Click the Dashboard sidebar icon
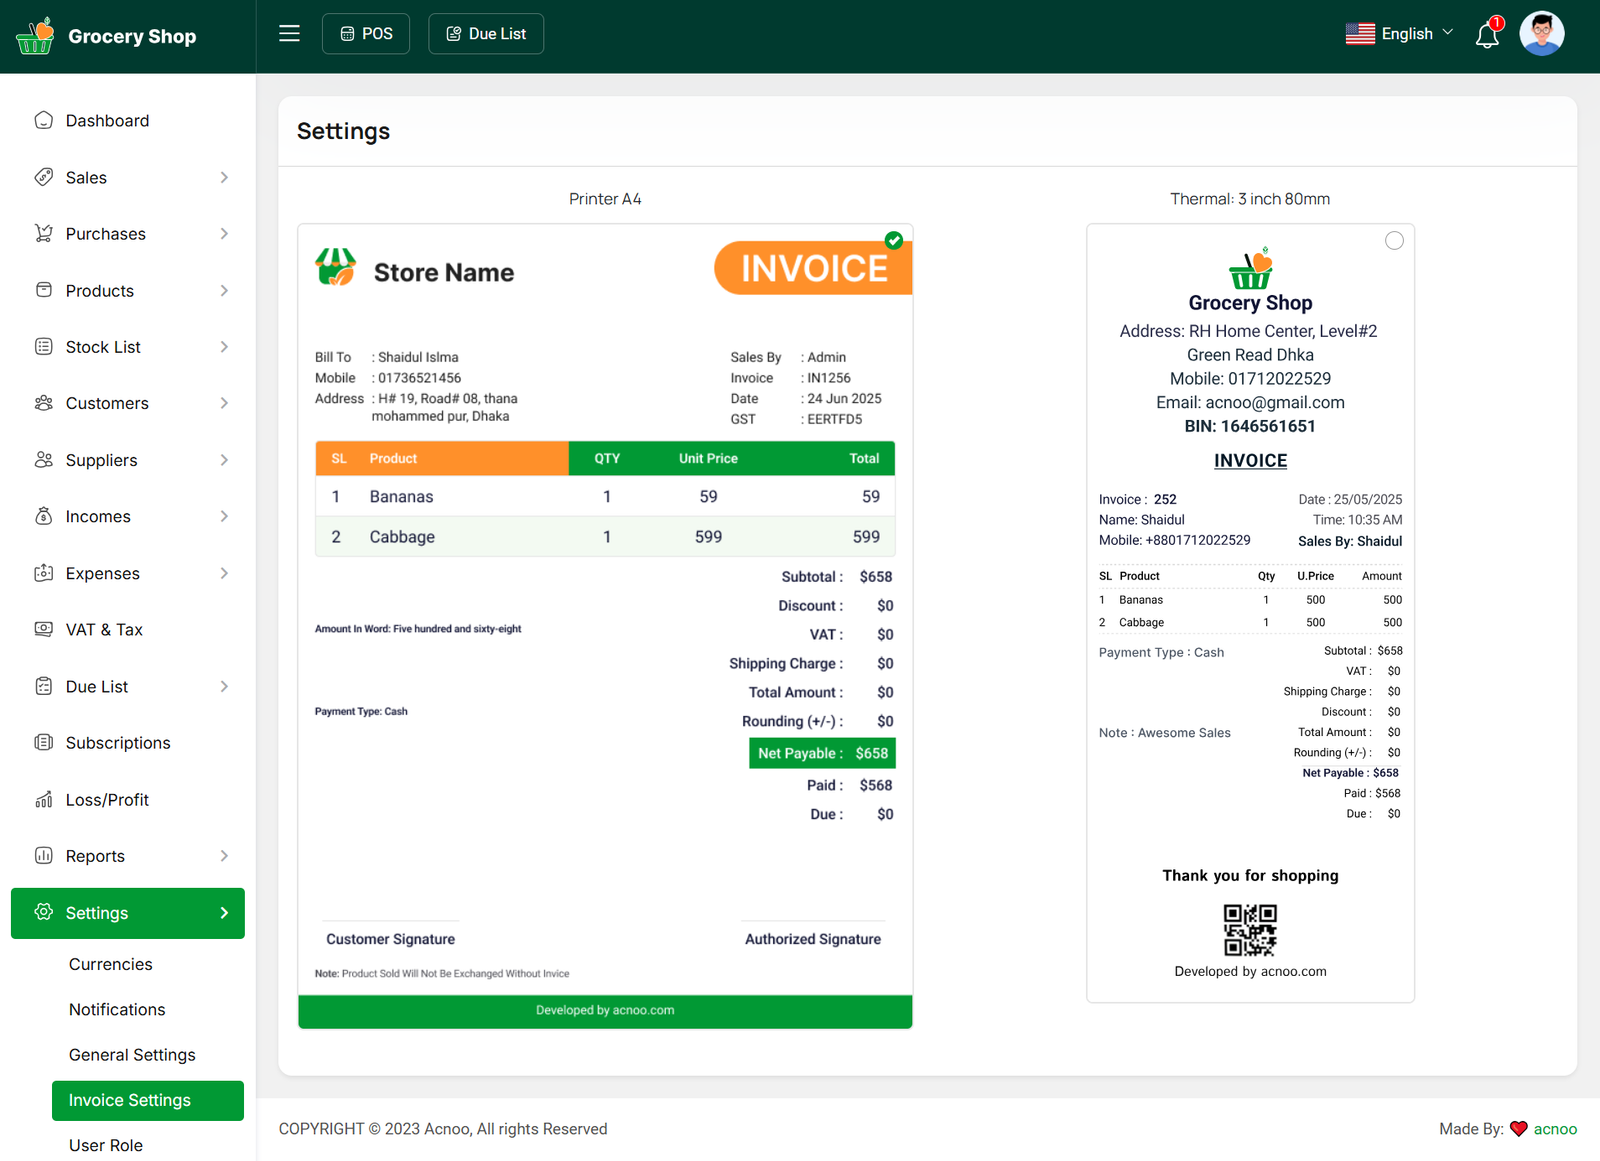Screen dimensions: 1600x1161 (x=43, y=121)
